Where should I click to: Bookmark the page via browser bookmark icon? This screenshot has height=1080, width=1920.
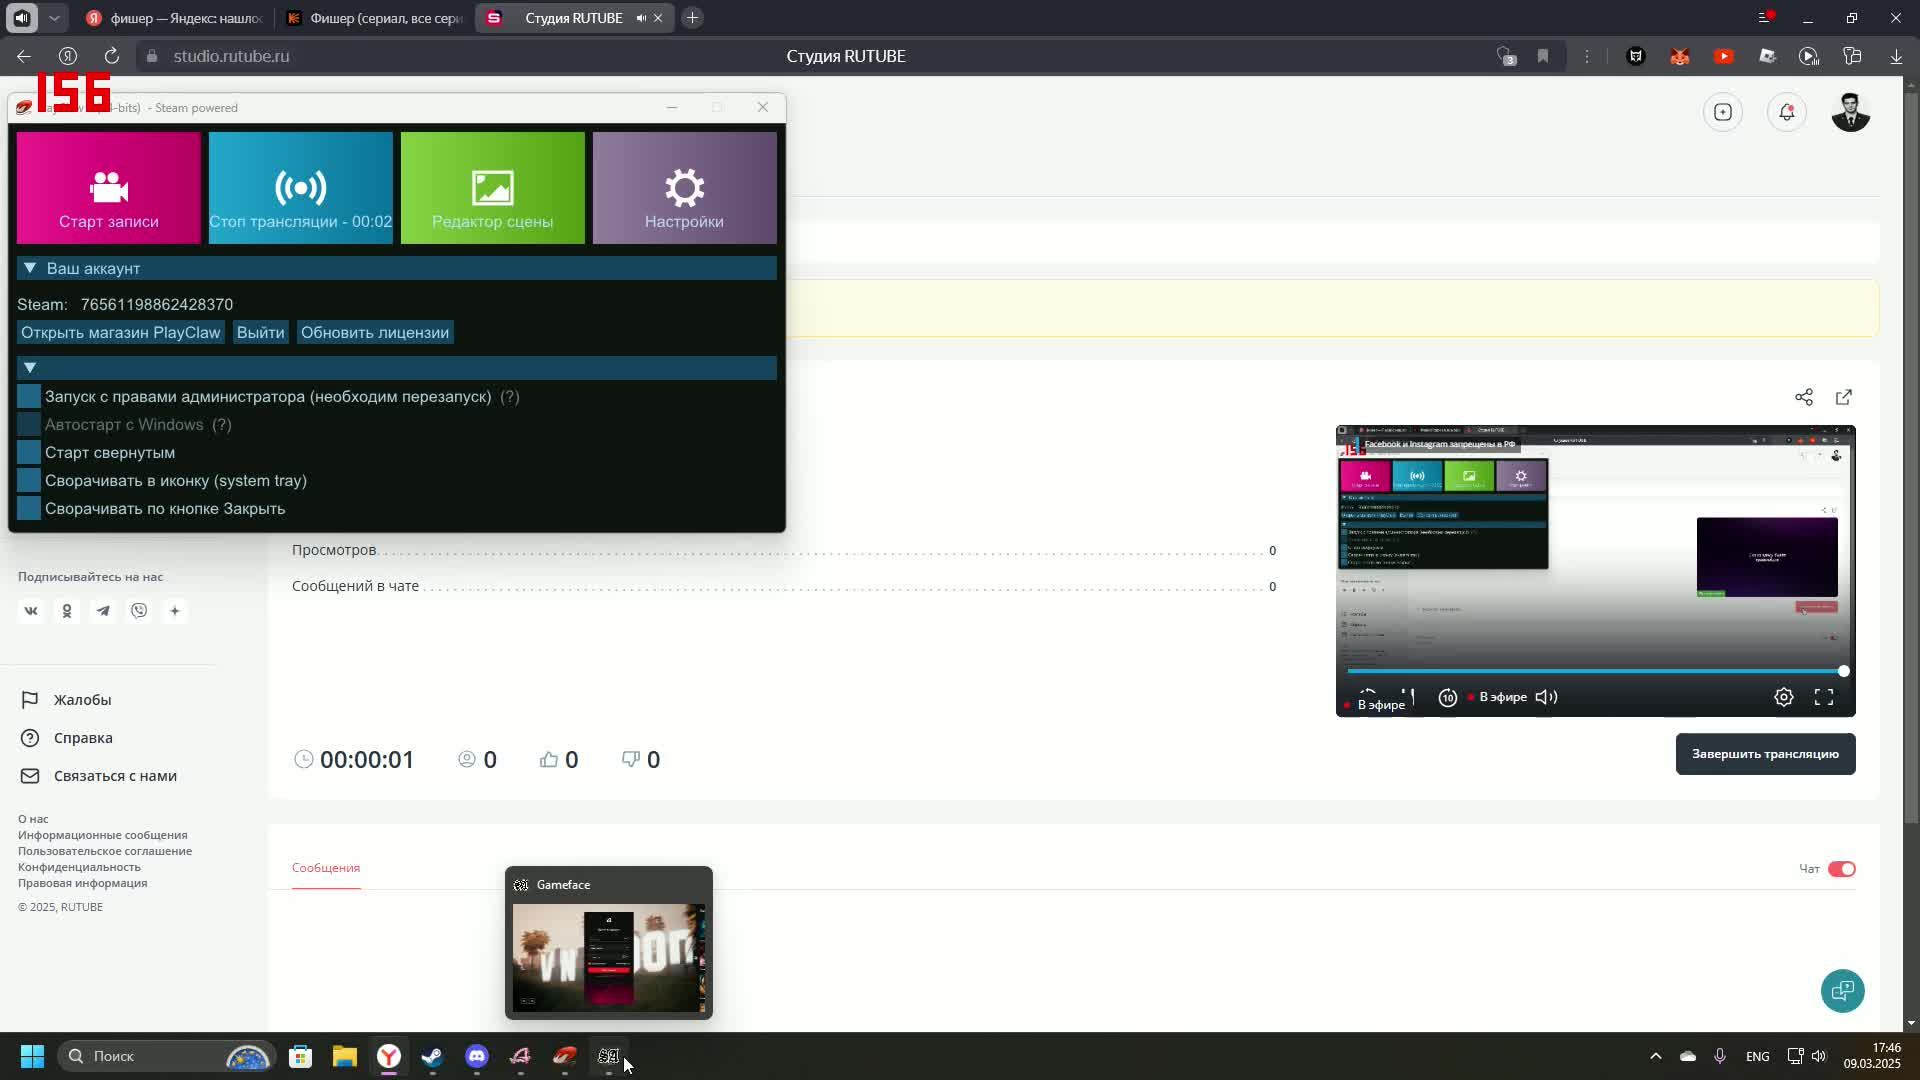click(1543, 56)
